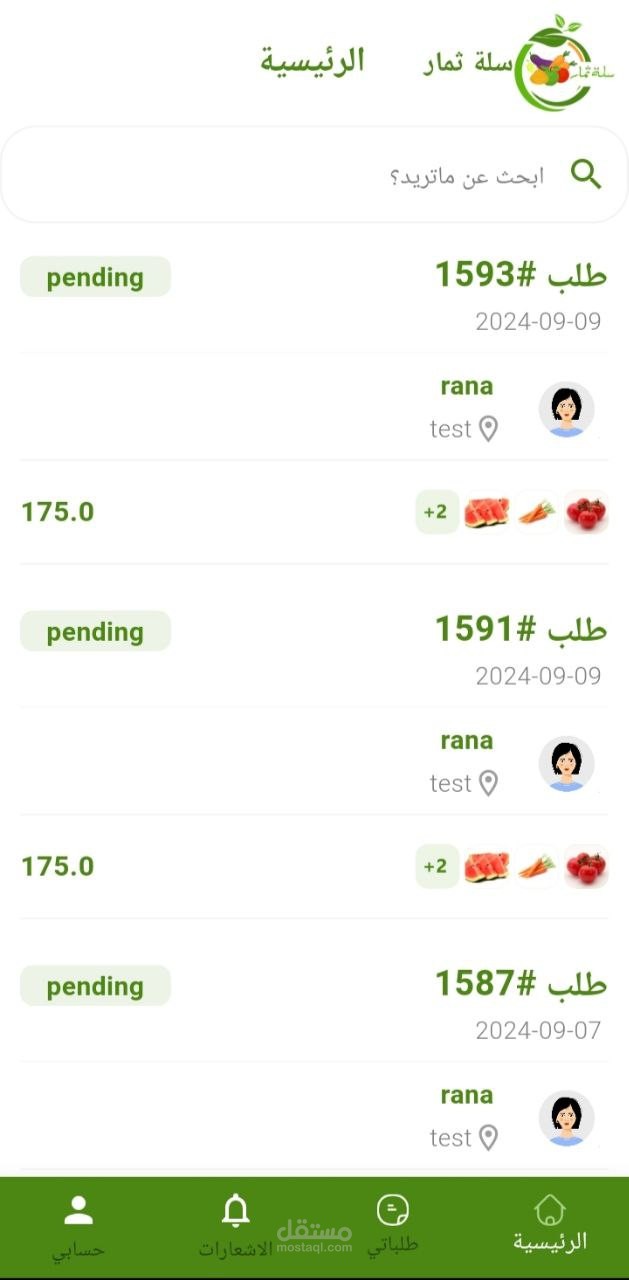Select الرئيسية home icon in bottom bar
Viewport: 629px width, 1280px height.
(x=550, y=1212)
